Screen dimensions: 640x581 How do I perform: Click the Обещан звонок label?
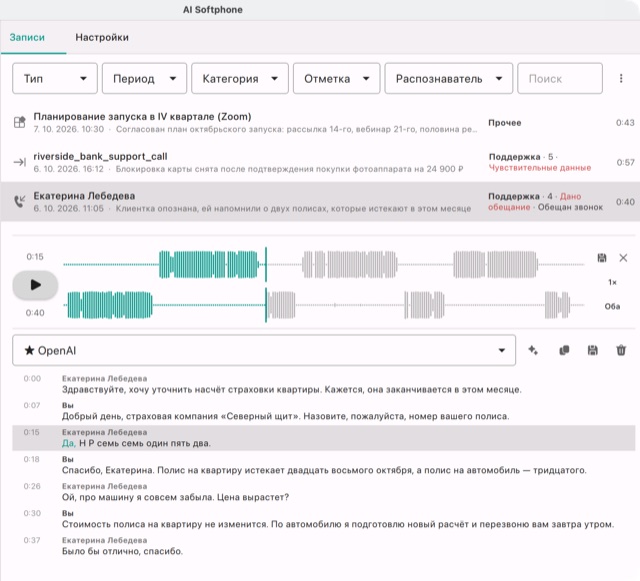point(570,207)
